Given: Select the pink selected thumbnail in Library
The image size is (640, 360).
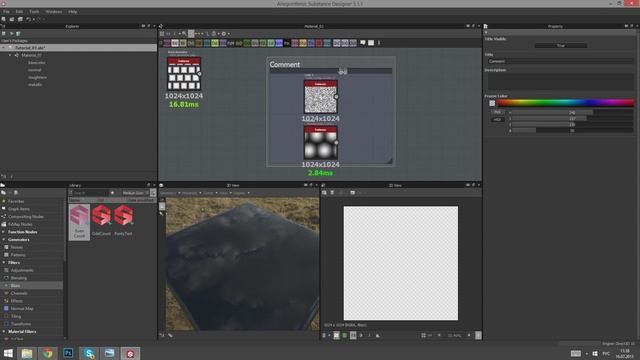Looking at the screenshot, I should pyautogui.click(x=79, y=222).
